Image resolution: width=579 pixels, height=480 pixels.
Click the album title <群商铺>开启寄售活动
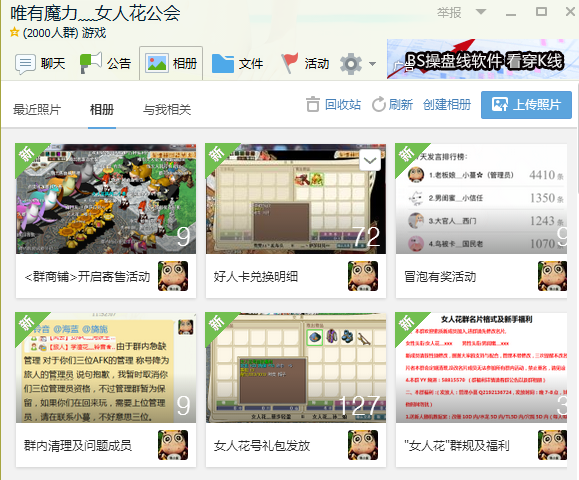click(87, 277)
